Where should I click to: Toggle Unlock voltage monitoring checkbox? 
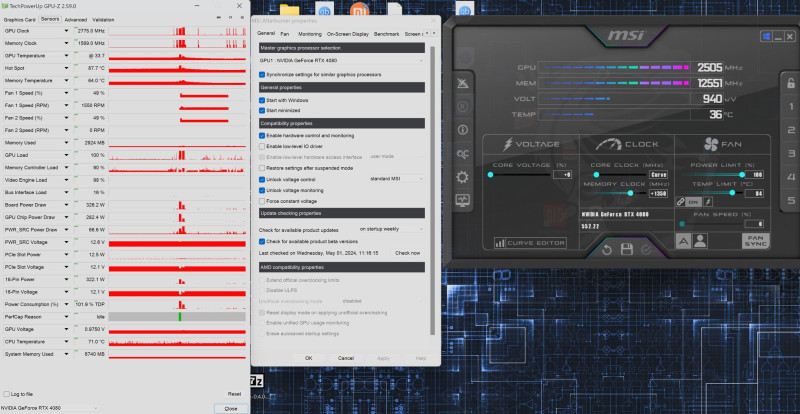tap(262, 190)
